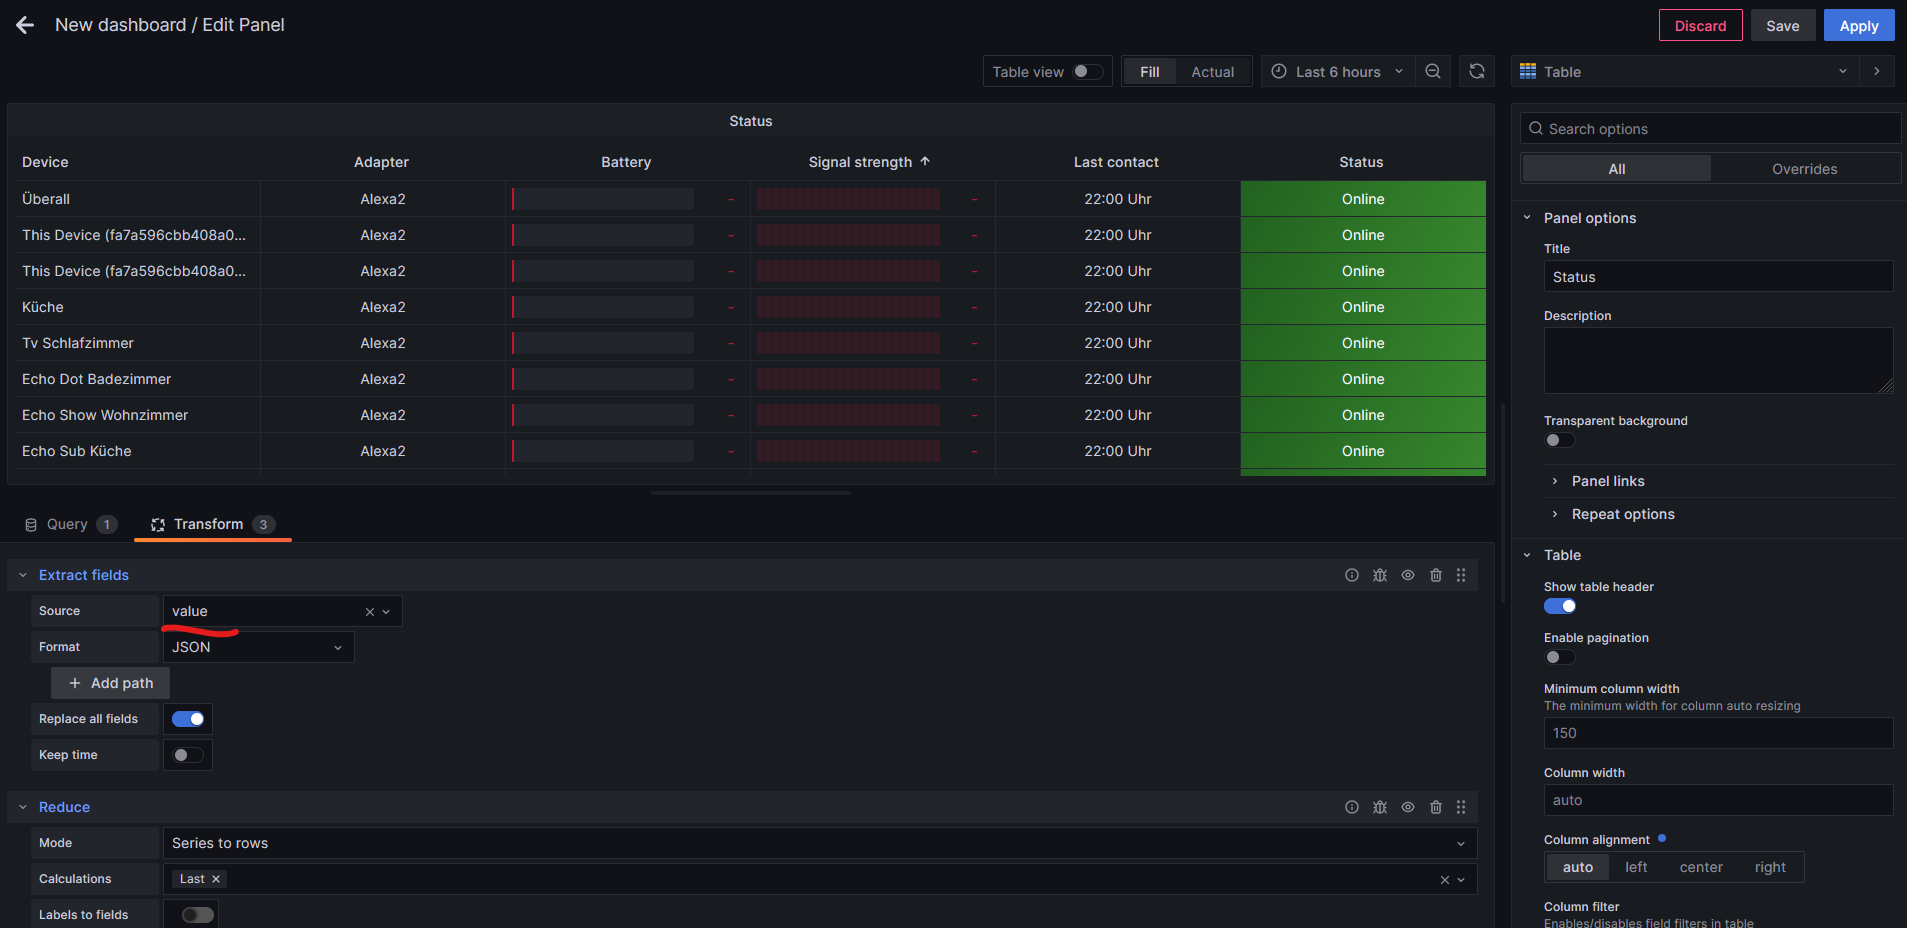
Task: Click the Device column header
Action: coord(45,162)
